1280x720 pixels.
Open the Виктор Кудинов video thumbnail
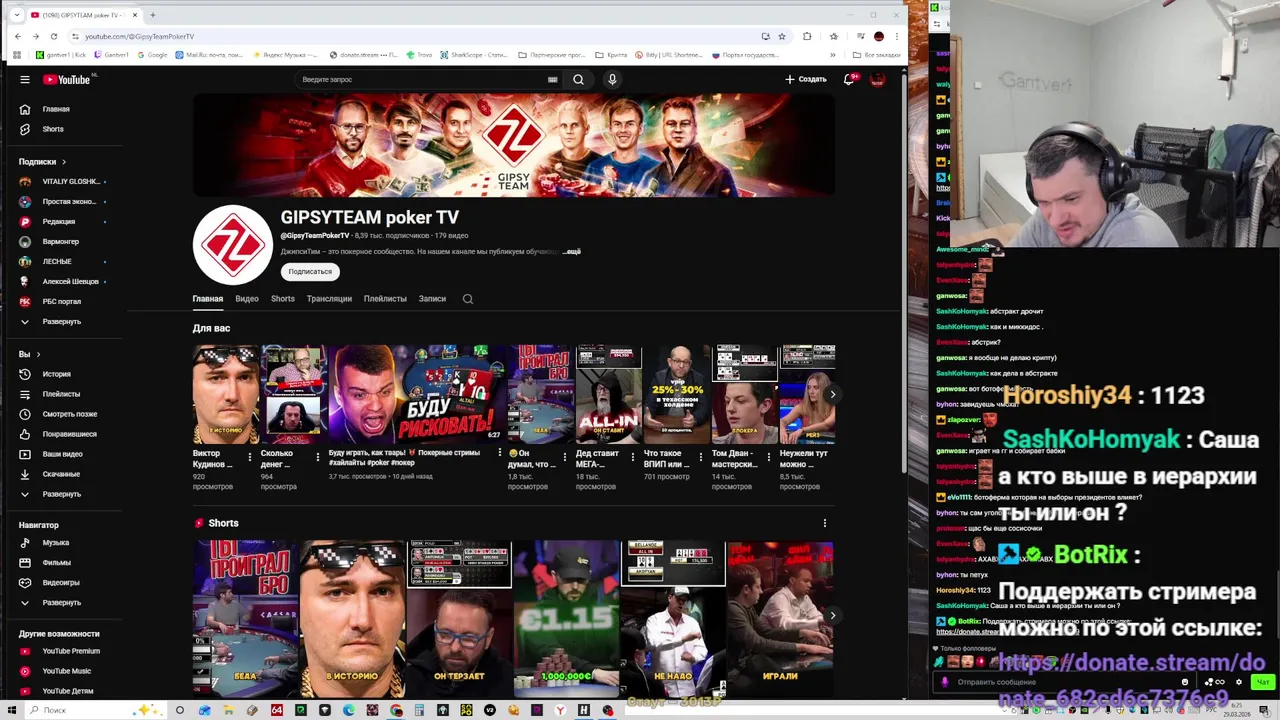(225, 394)
